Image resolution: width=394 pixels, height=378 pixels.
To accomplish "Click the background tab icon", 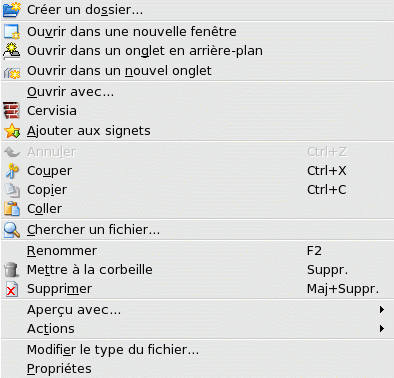I will point(12,51).
